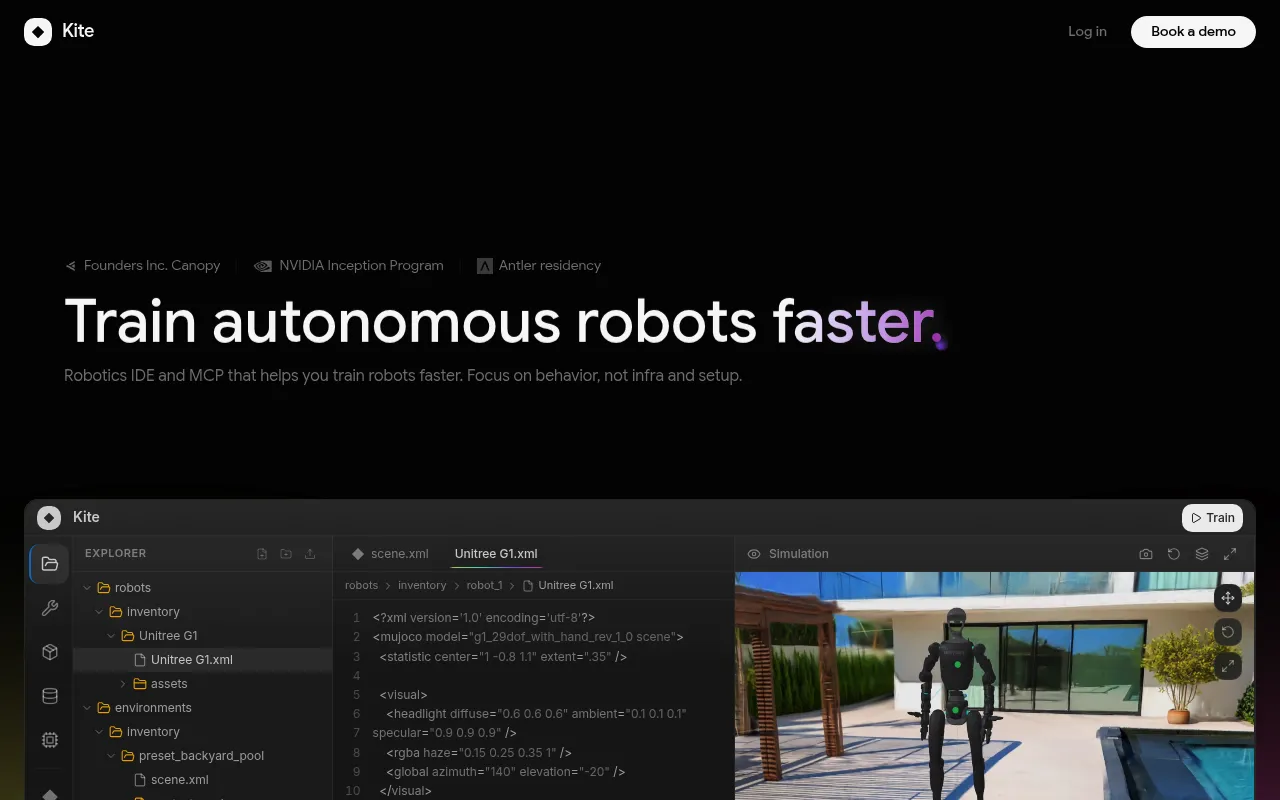This screenshot has width=1280, height=800.
Task: Click the inventory breadcrumb segment
Action: (422, 585)
